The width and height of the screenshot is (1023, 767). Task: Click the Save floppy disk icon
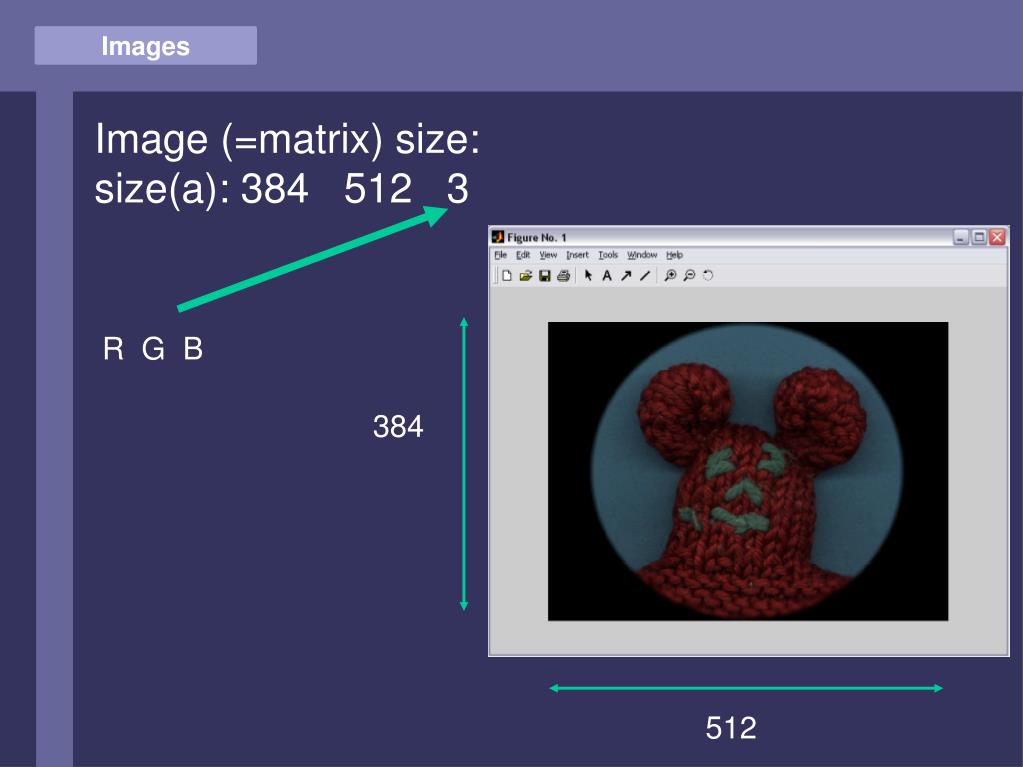tap(545, 276)
